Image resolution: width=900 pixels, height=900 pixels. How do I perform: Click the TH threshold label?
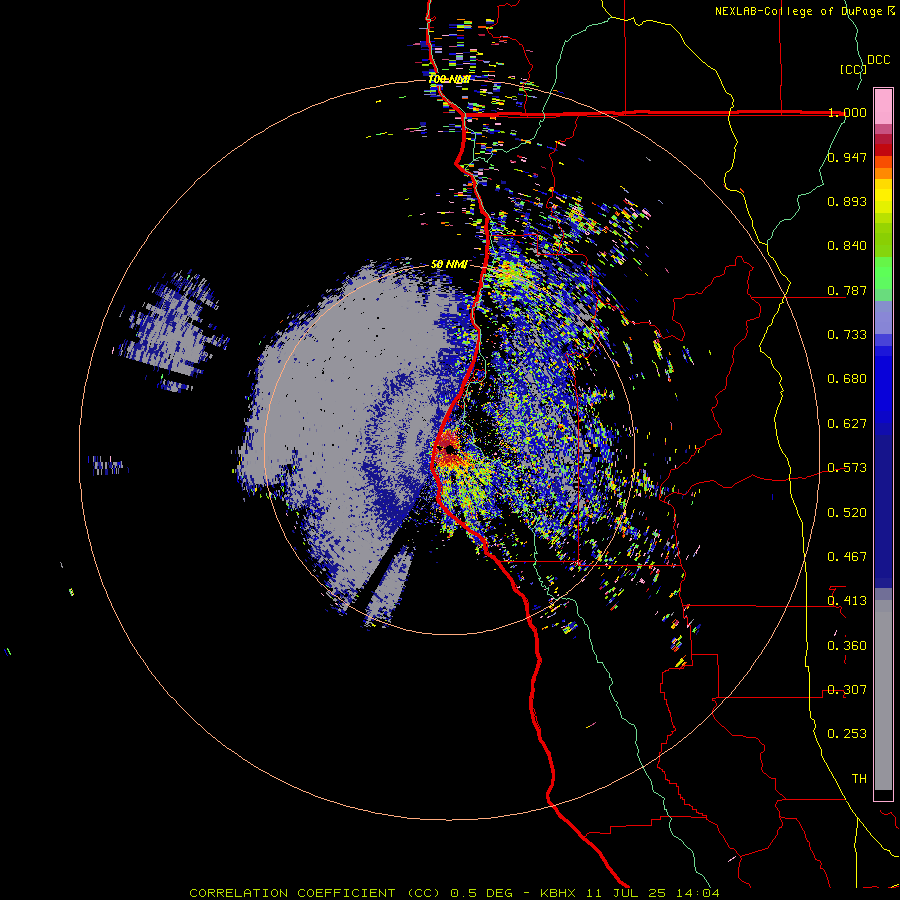point(859,779)
